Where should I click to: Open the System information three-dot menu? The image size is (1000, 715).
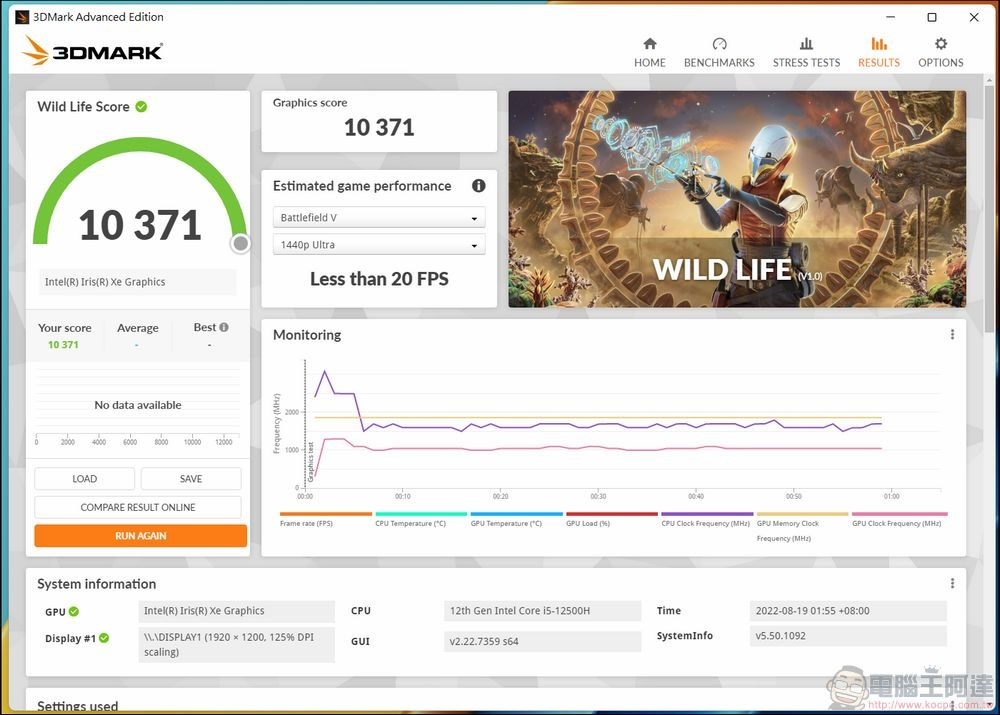(x=952, y=584)
